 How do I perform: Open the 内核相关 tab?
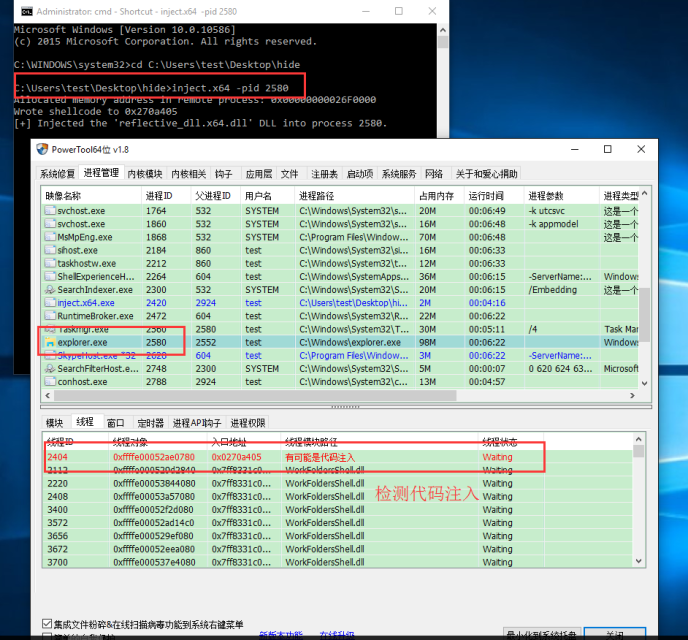(189, 174)
